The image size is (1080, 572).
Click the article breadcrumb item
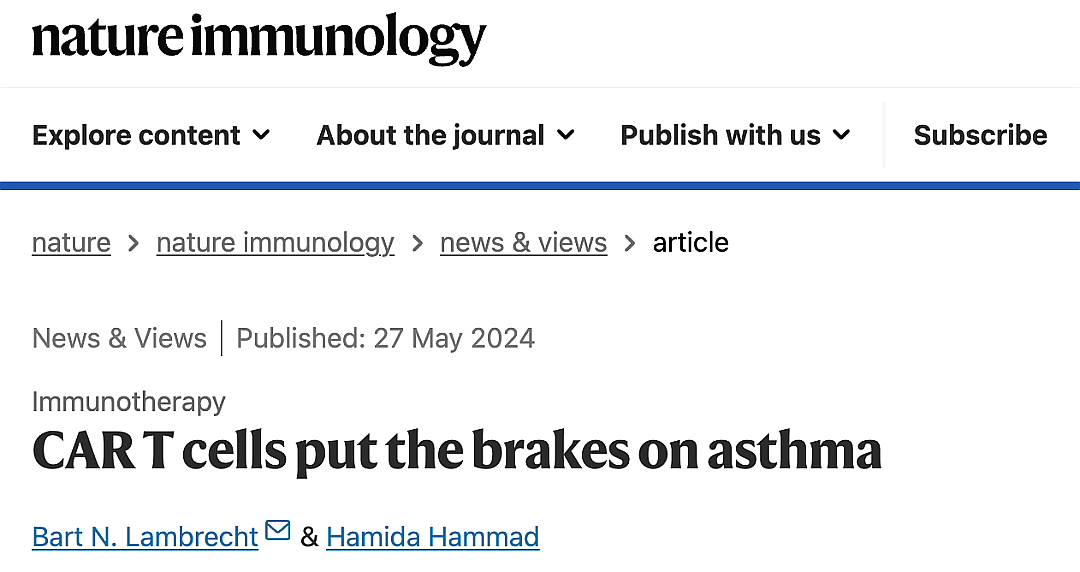pyautogui.click(x=690, y=243)
